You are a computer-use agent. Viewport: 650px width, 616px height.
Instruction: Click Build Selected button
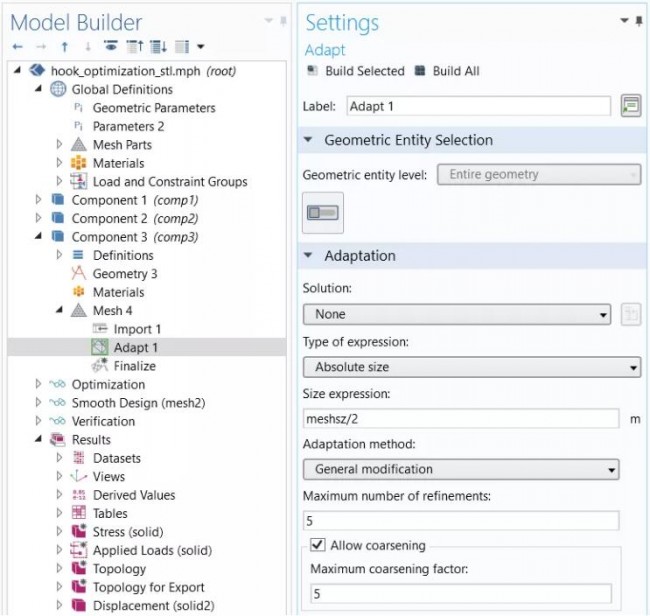tap(355, 71)
